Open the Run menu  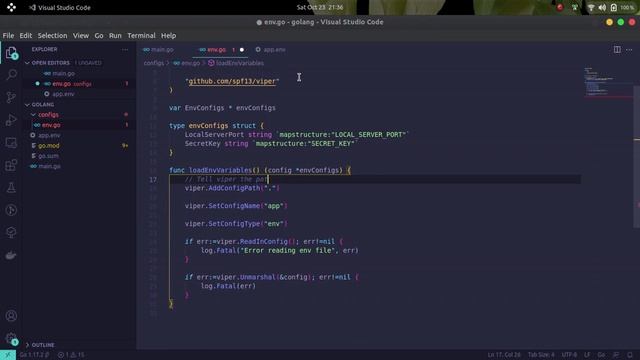click(x=115, y=36)
